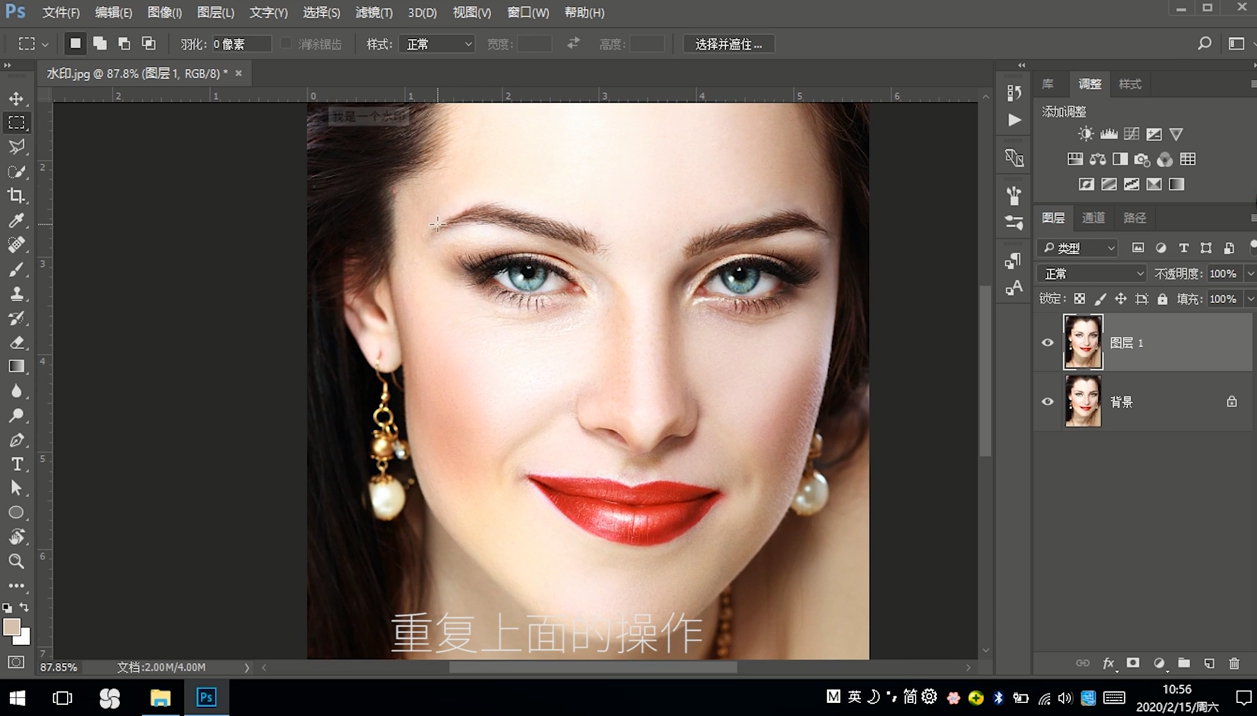
Task: Open layer styles fx button
Action: [x=1108, y=663]
